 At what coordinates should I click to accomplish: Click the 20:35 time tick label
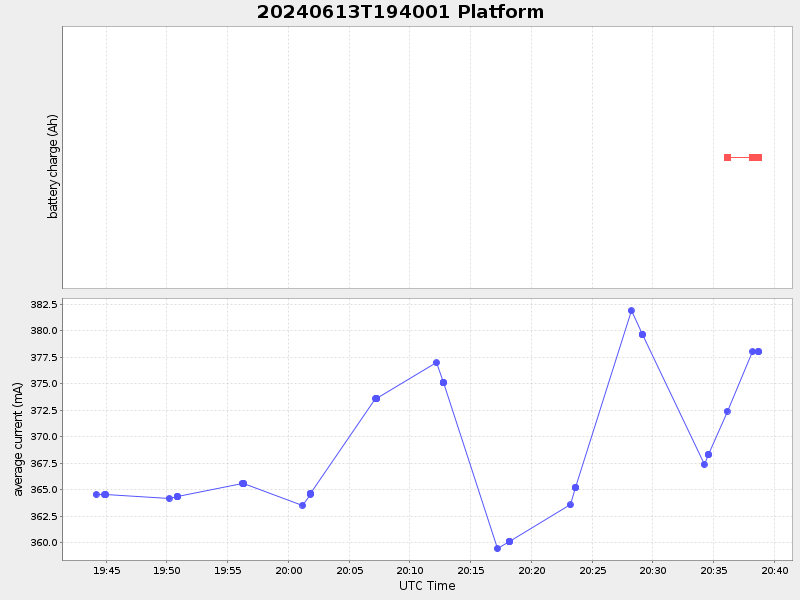714,571
